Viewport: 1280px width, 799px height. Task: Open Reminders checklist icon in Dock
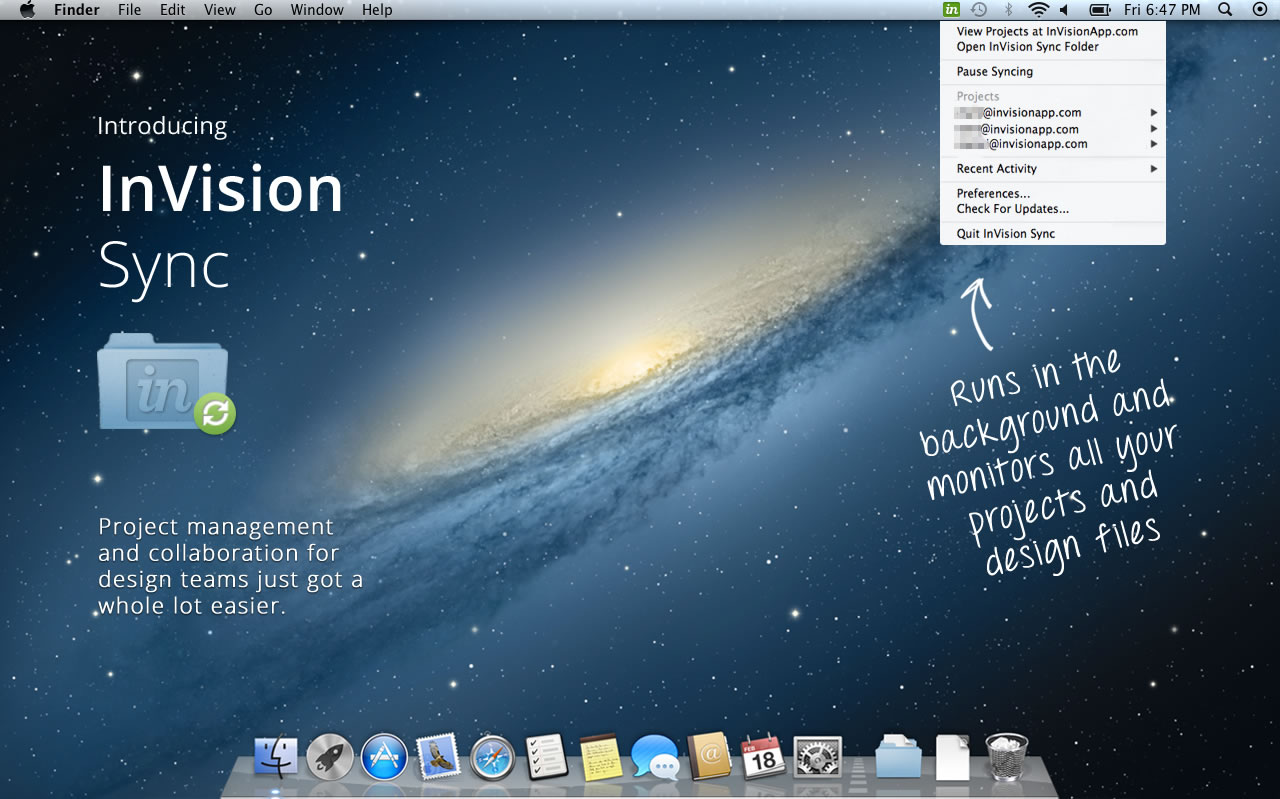547,757
